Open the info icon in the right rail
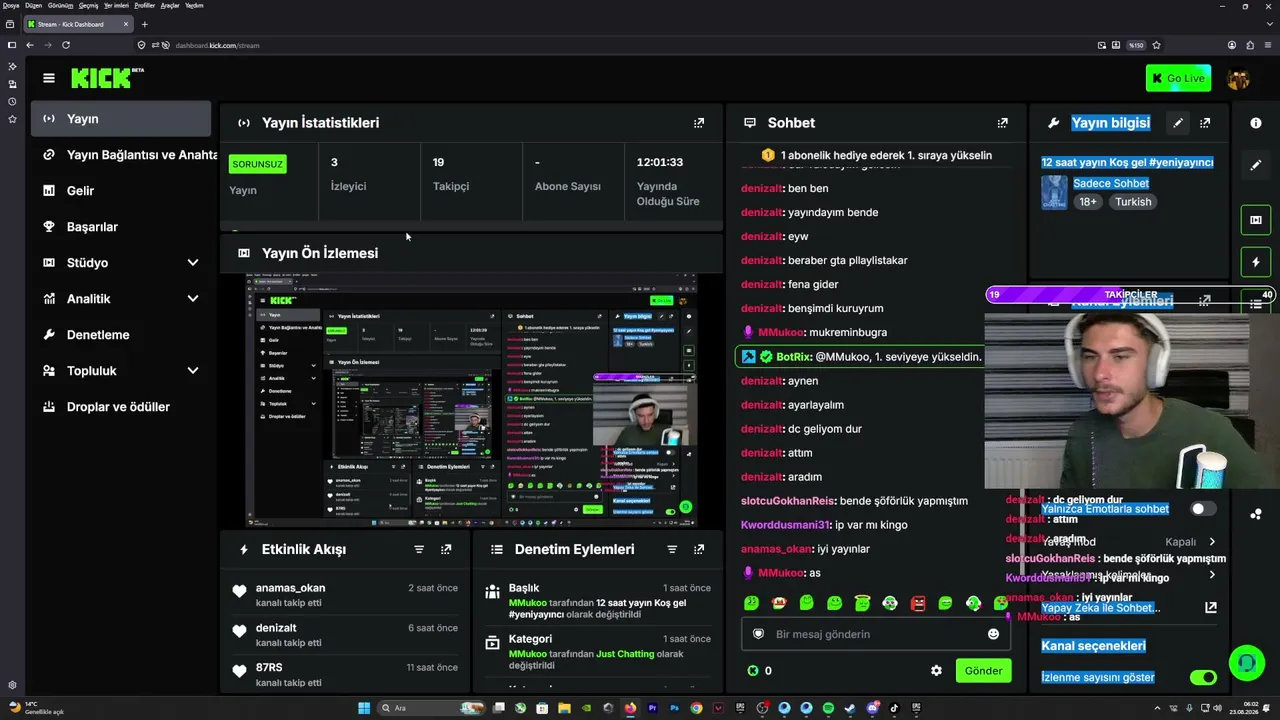Viewport: 1280px width, 720px height. (x=1256, y=123)
